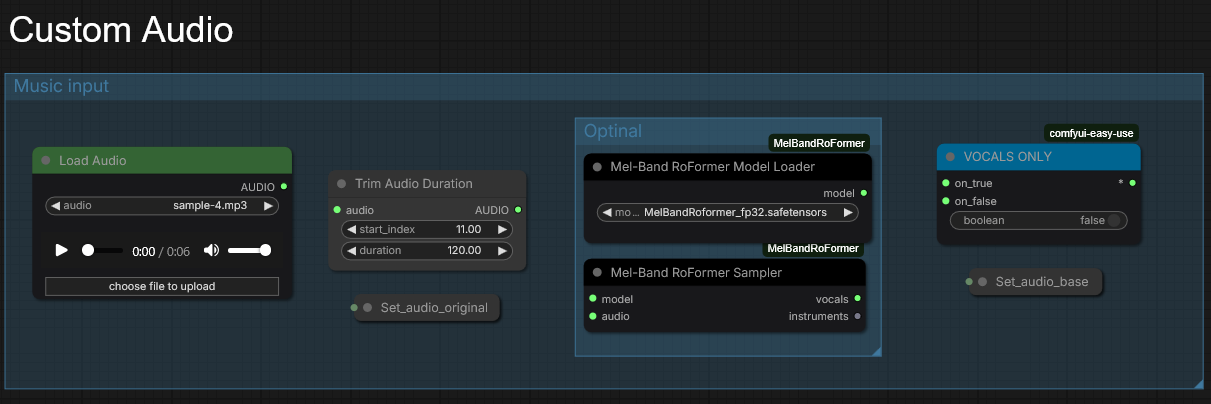This screenshot has height=404, width=1211.
Task: Click MelBandRoFormer badge above Model Loader
Action: [818, 144]
